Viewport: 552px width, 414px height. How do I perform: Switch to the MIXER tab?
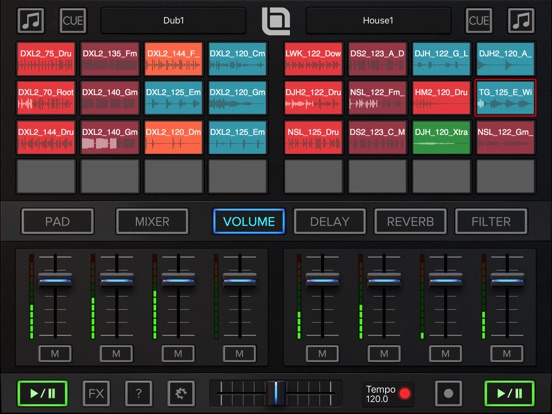point(152,221)
